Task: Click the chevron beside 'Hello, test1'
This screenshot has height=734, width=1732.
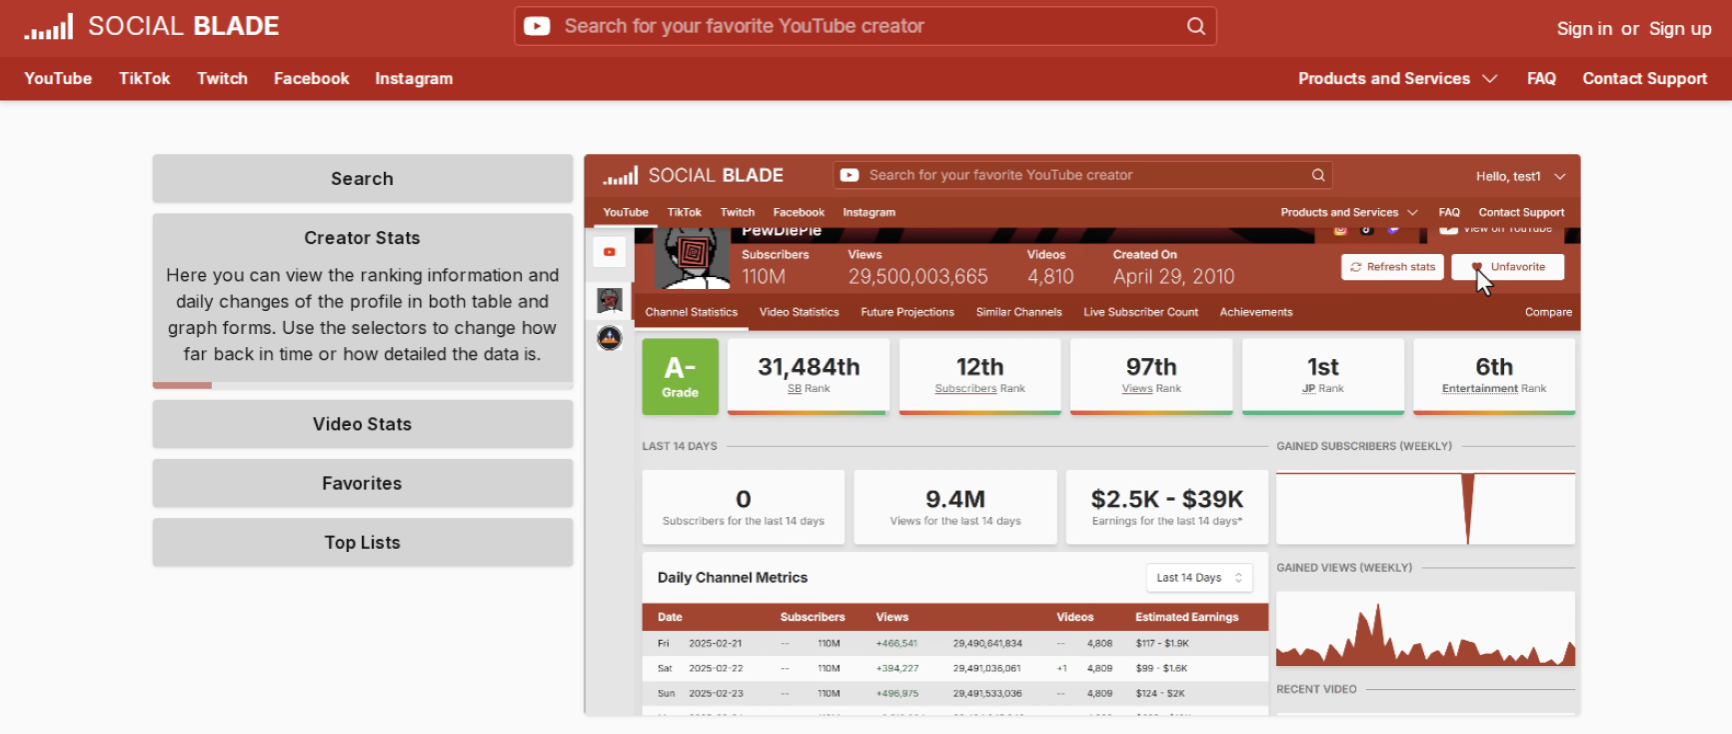Action: pyautogui.click(x=1559, y=177)
